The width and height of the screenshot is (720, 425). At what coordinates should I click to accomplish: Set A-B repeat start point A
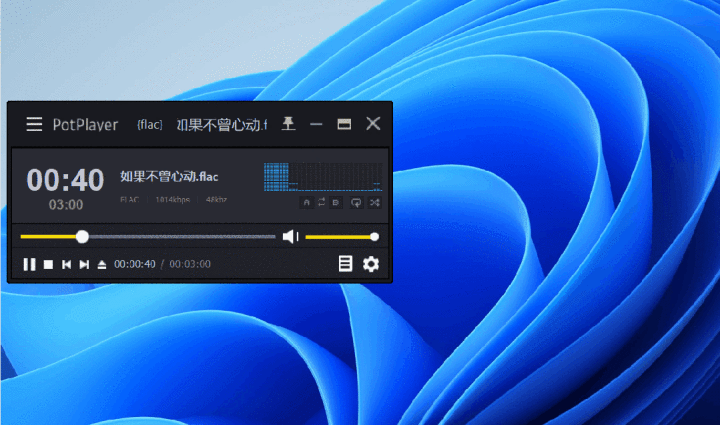pos(307,202)
